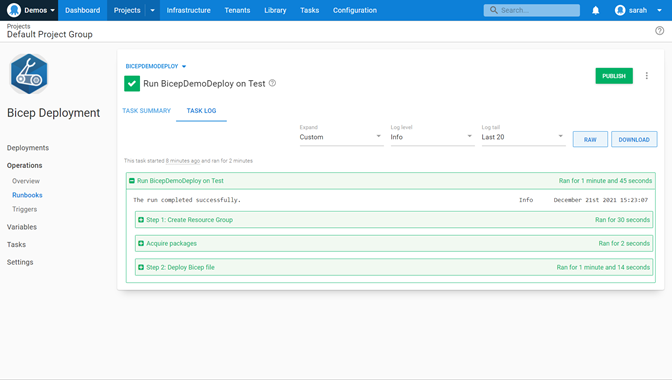Click the search magnifier icon
Screen dimensions: 672x380
(494, 10)
